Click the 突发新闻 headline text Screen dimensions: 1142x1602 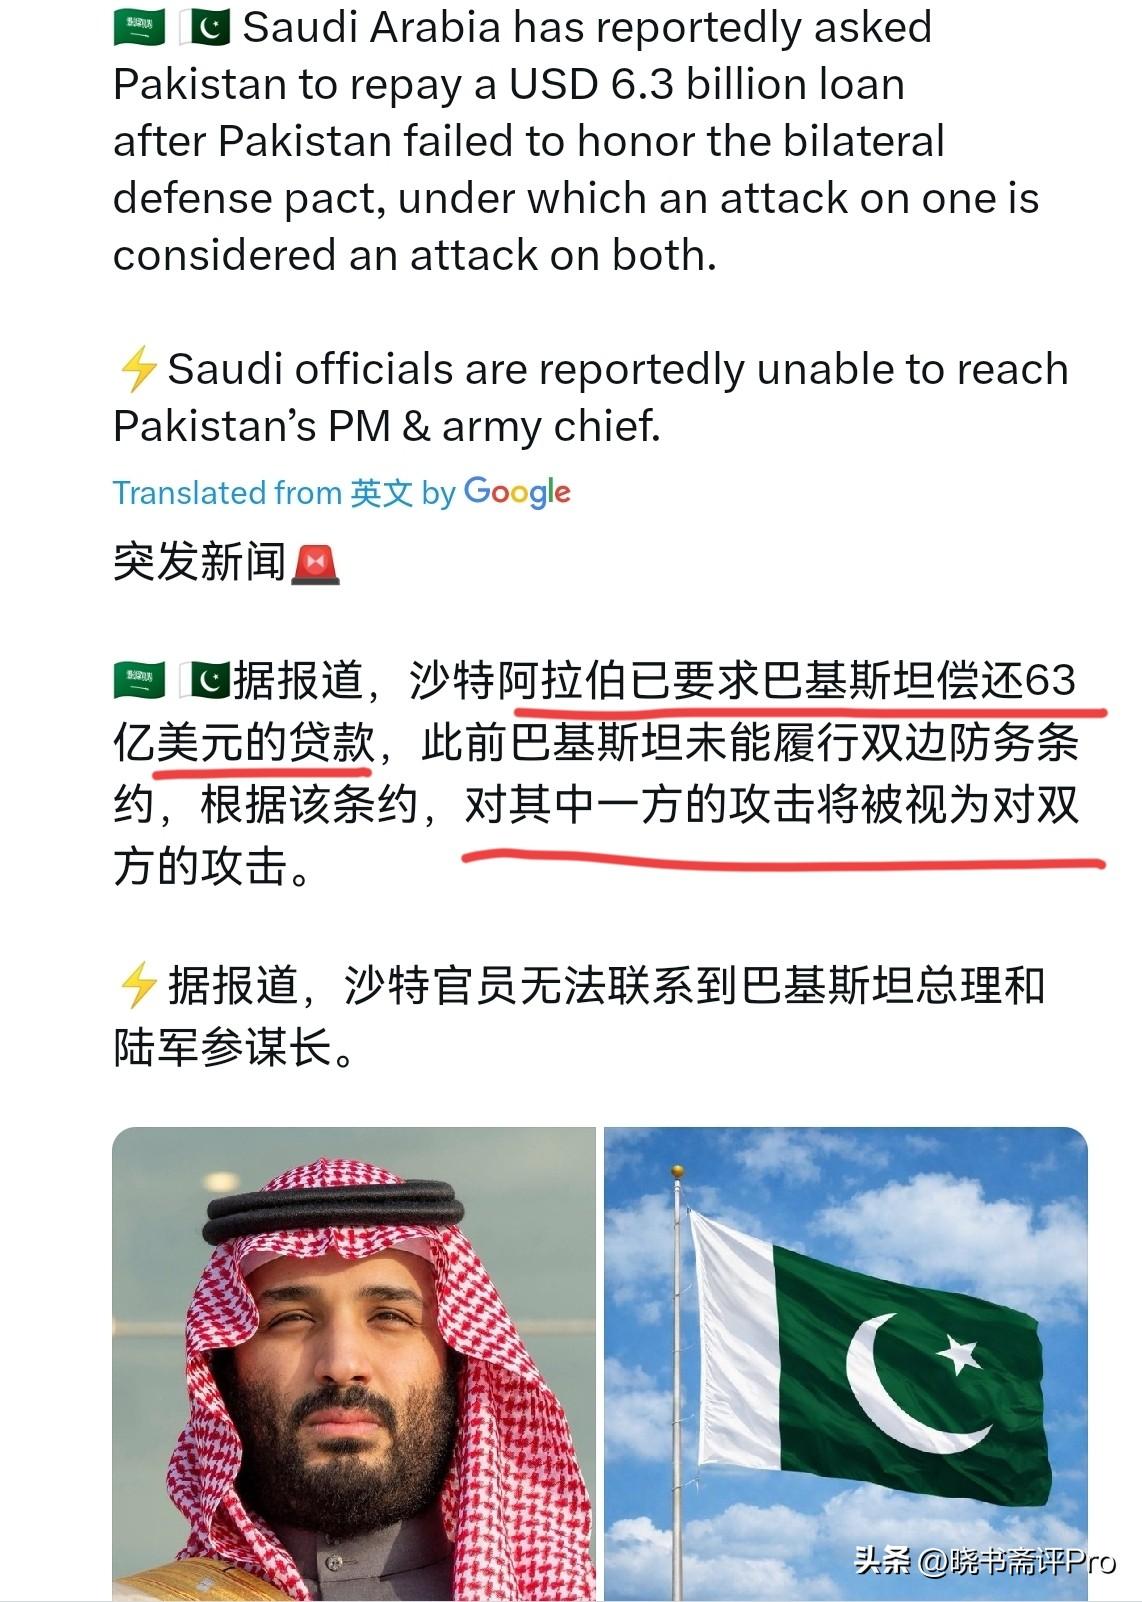click(x=200, y=562)
